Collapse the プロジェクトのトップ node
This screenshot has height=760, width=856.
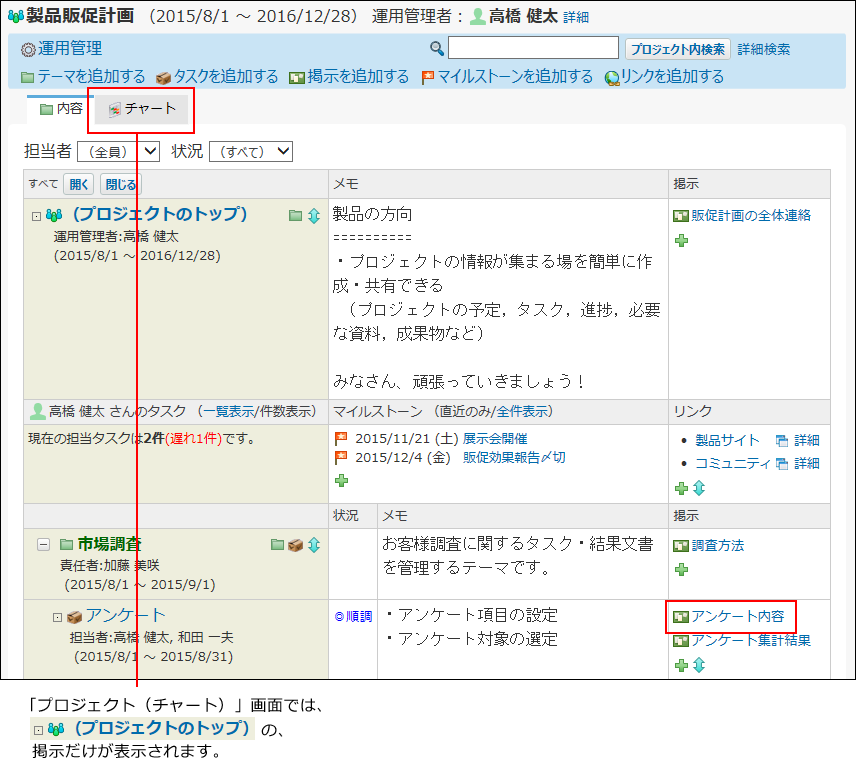click(36, 216)
